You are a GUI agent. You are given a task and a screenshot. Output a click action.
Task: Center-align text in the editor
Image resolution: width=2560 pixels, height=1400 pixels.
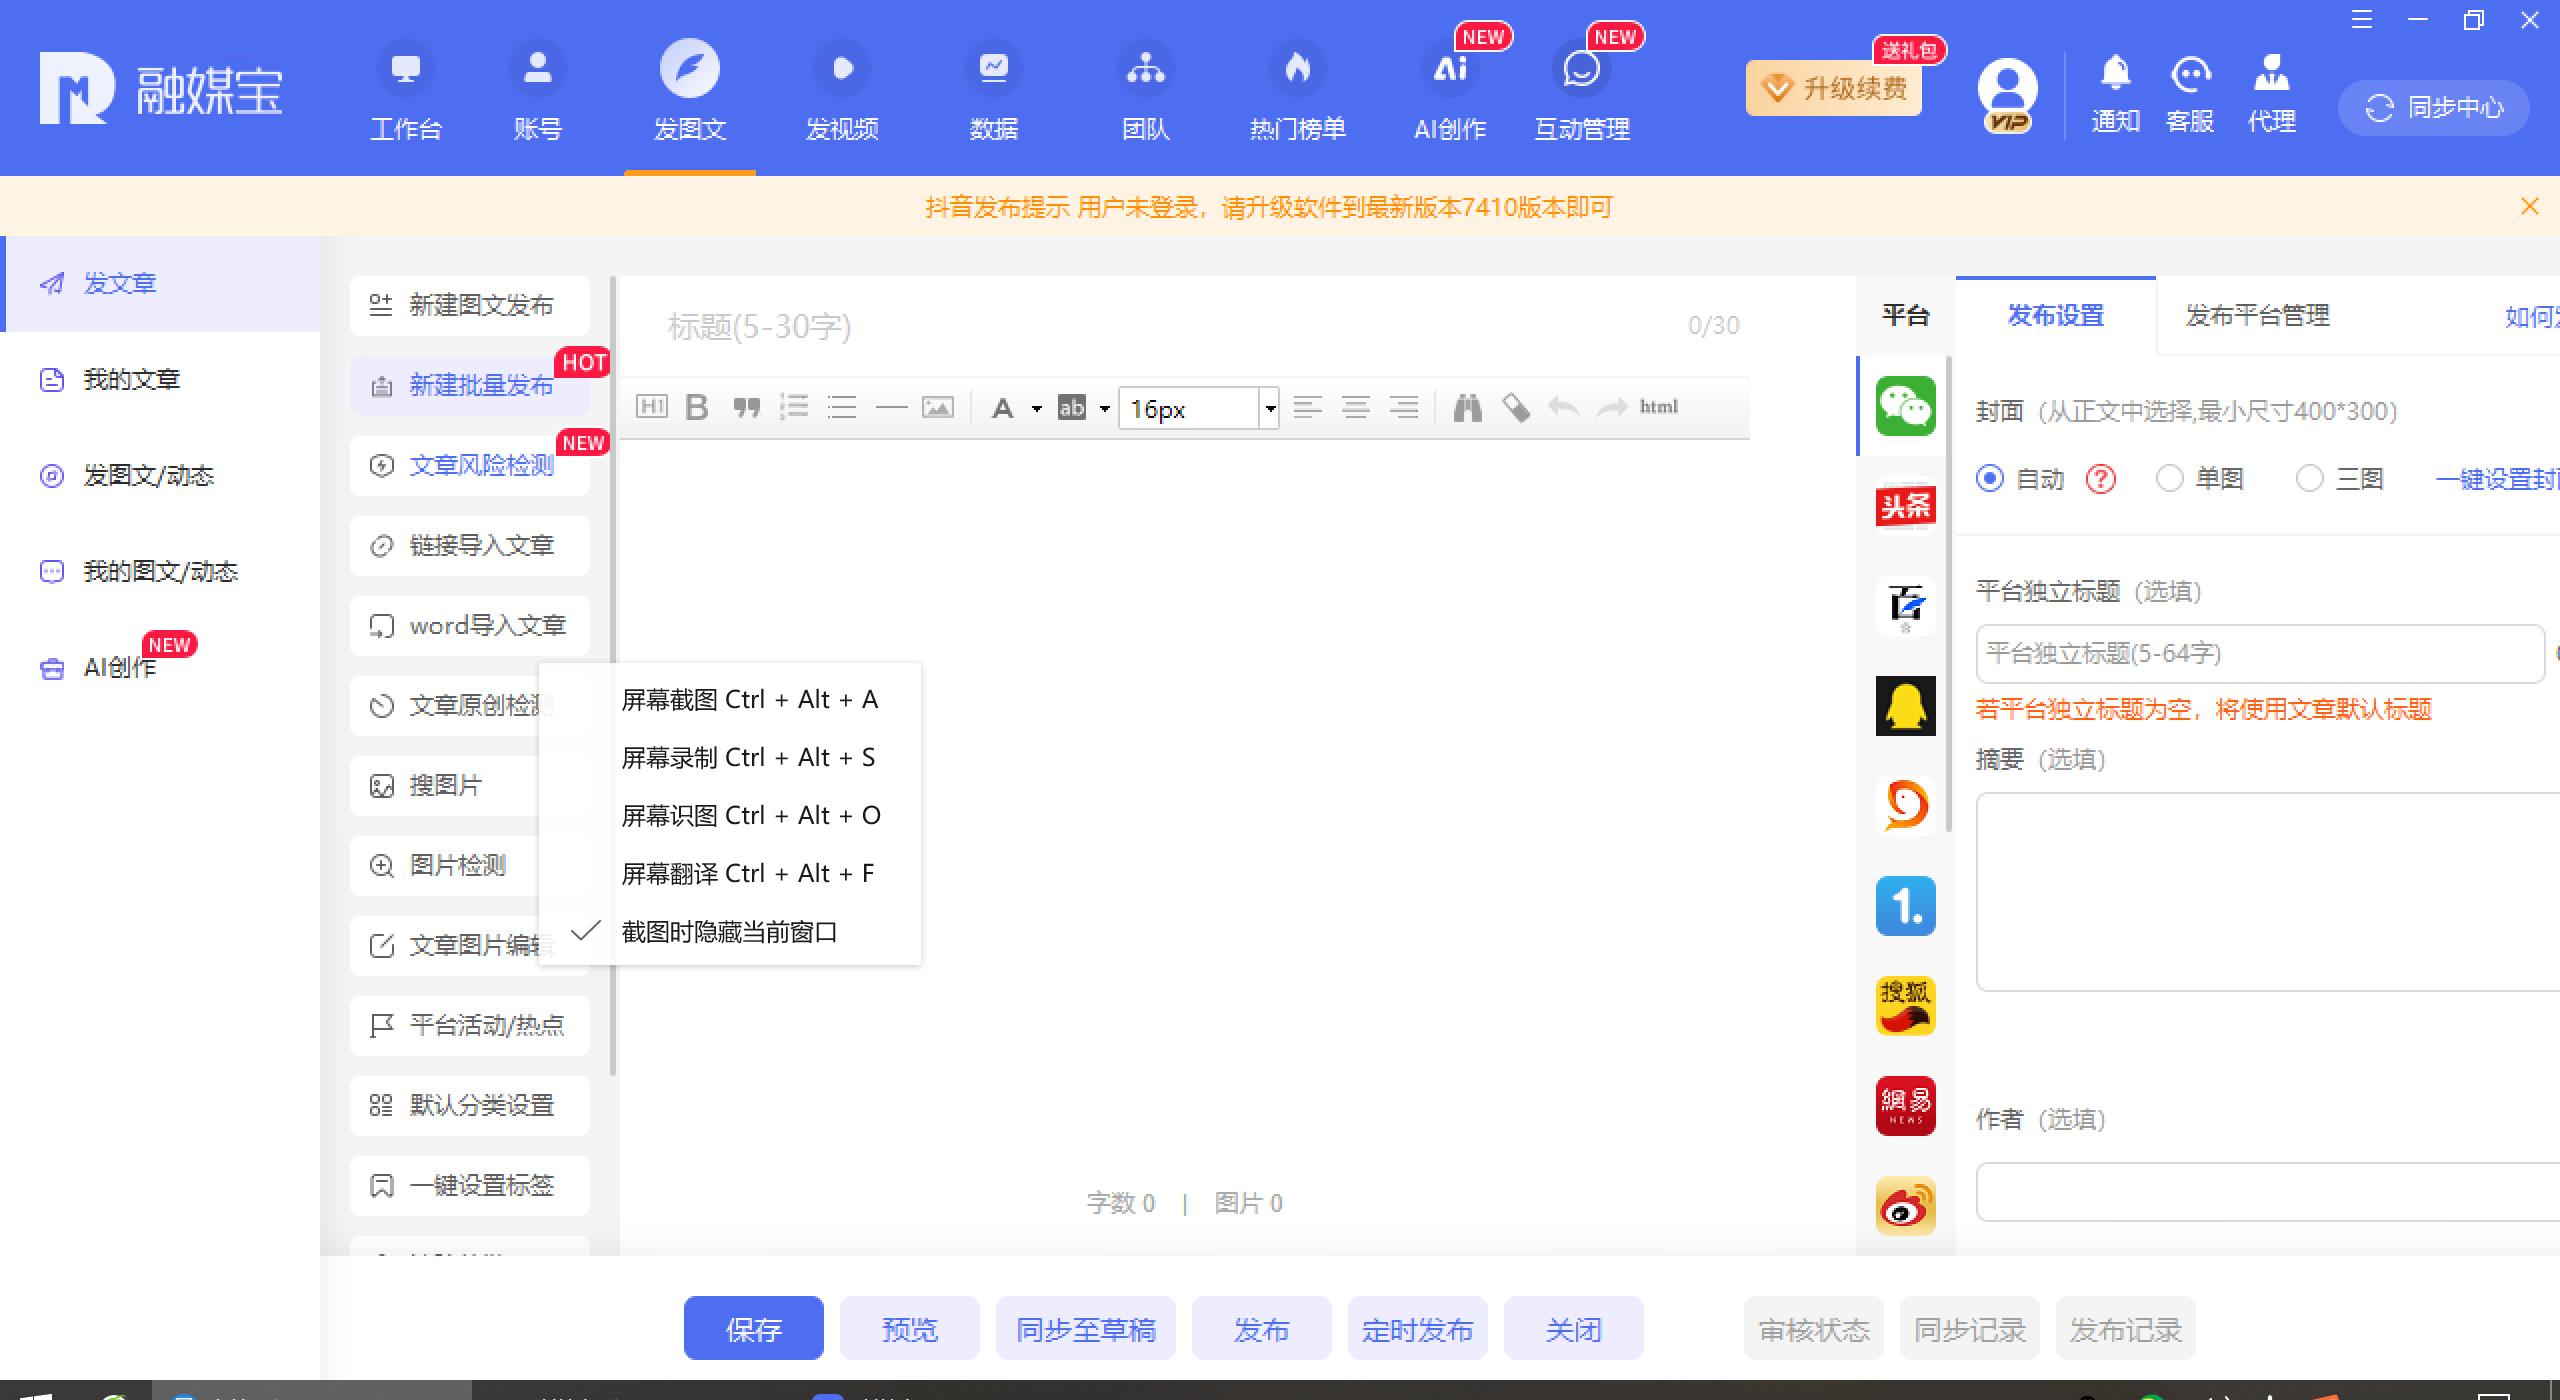(1356, 407)
